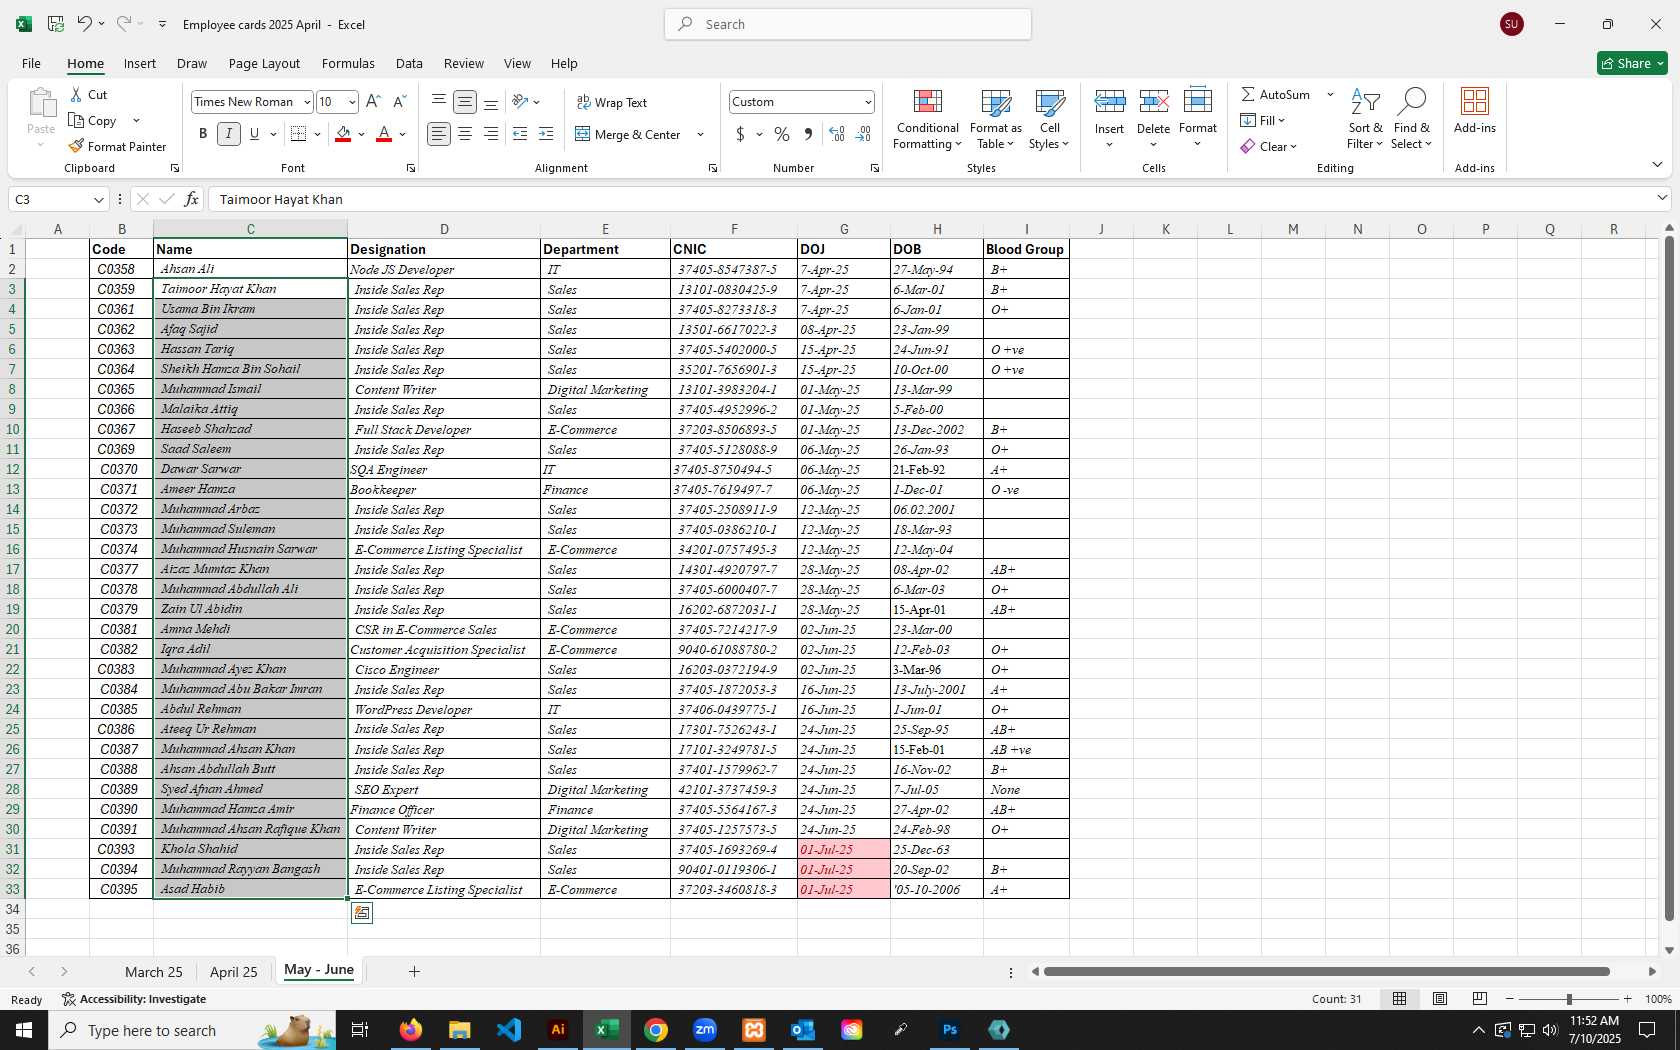Screen dimensions: 1680x1050
Task: Increase font size with larger A icon
Action: point(373,101)
